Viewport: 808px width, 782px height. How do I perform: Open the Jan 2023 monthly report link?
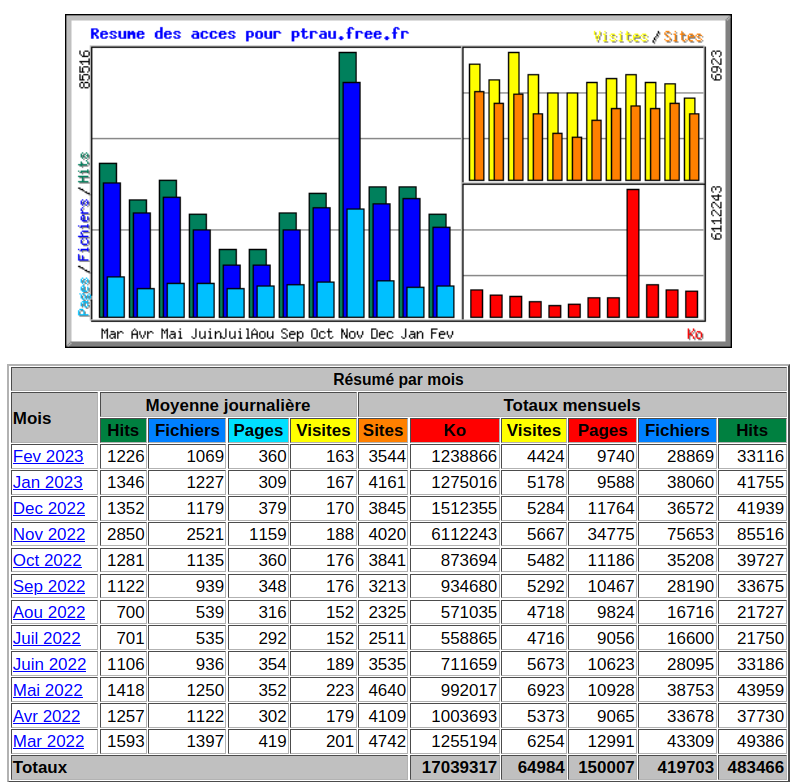(x=47, y=482)
